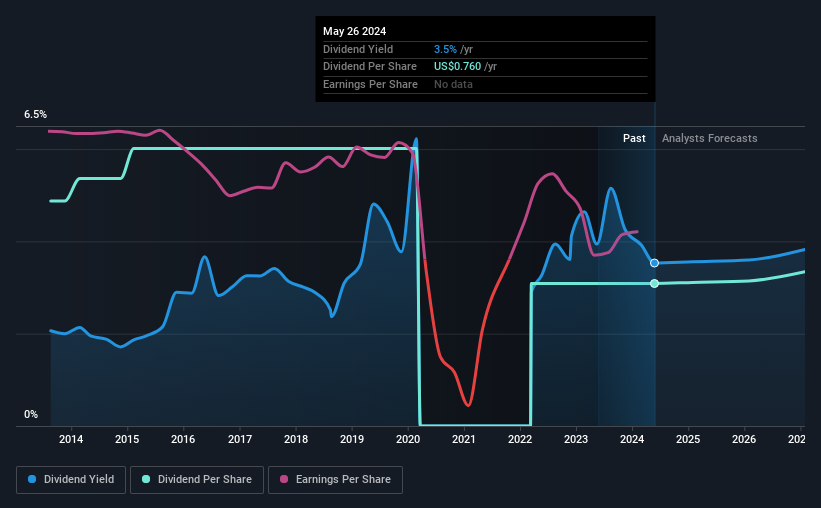This screenshot has width=821, height=508.
Task: Toggle the Dividend Yield legend button
Action: tap(71, 479)
